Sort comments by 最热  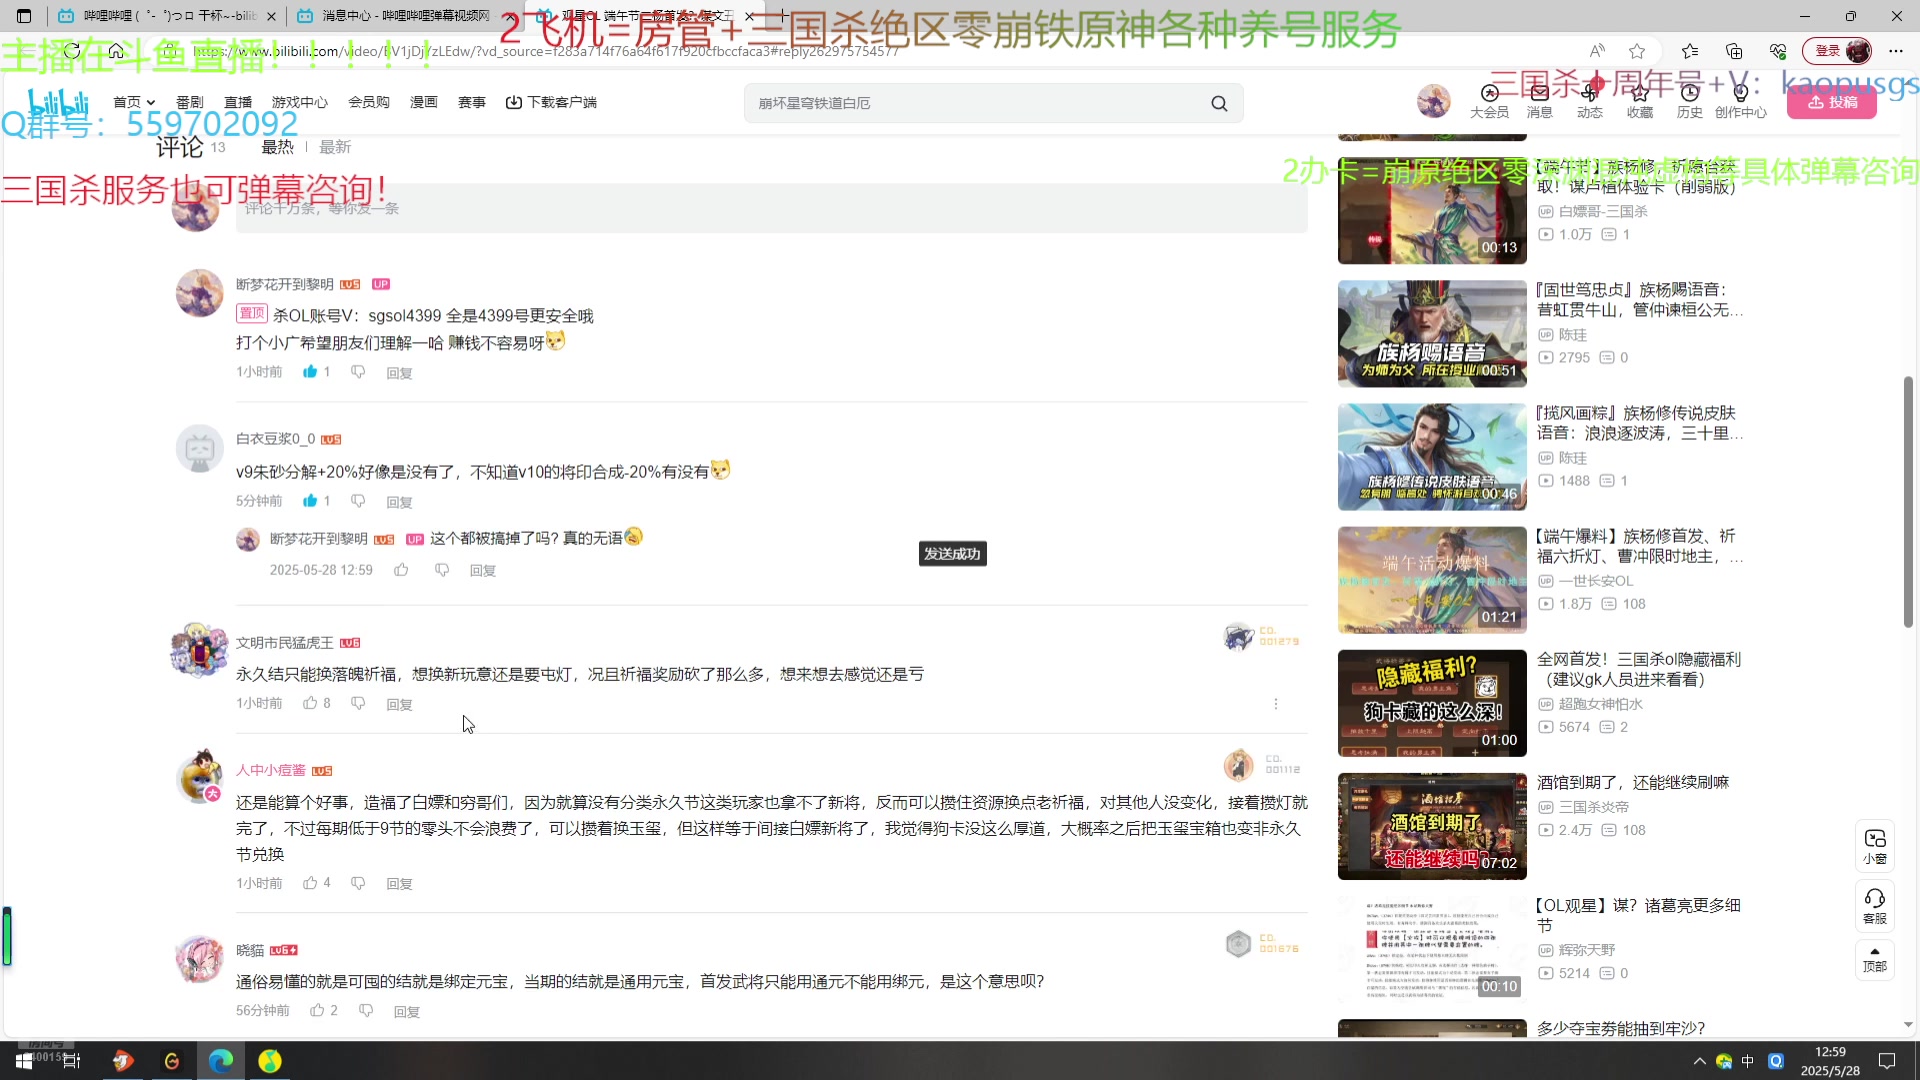(277, 147)
